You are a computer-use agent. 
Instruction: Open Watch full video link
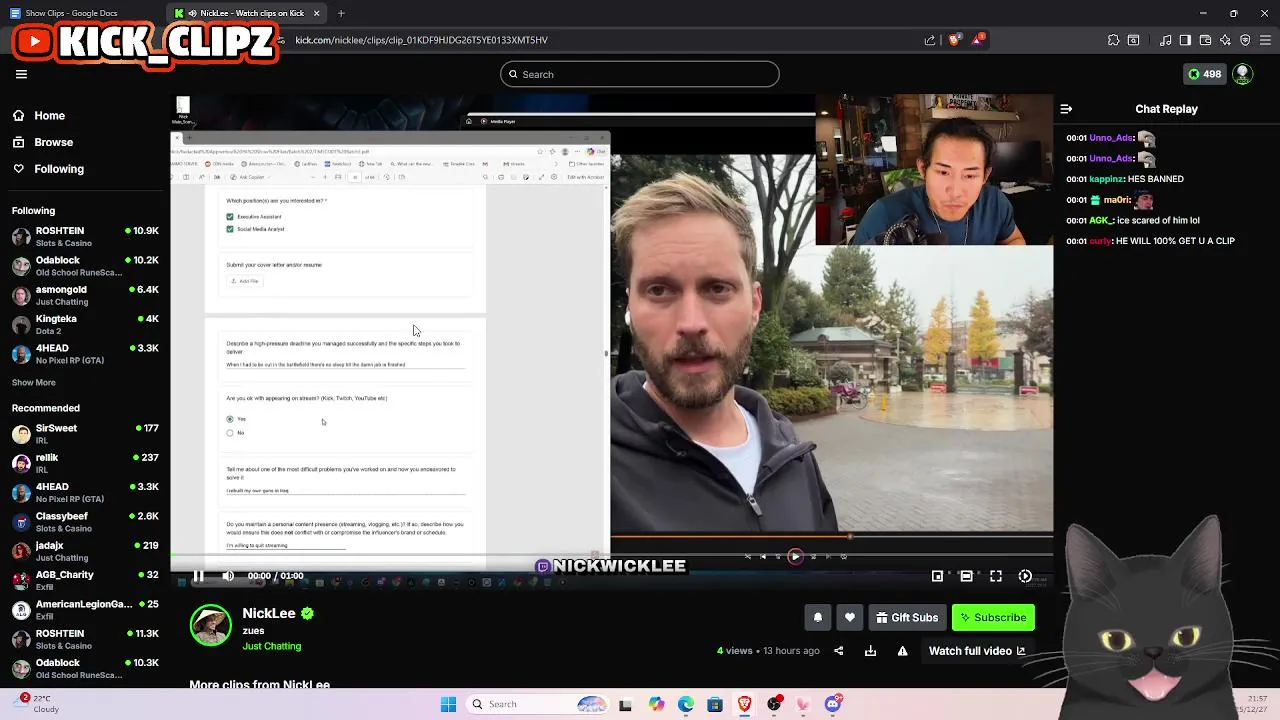(x=977, y=651)
